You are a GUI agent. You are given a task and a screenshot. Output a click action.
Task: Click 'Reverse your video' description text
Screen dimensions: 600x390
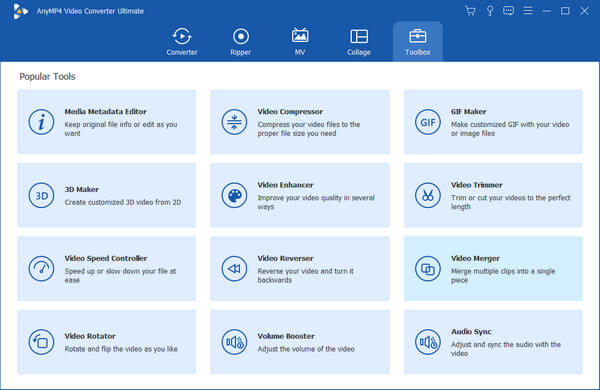306,276
